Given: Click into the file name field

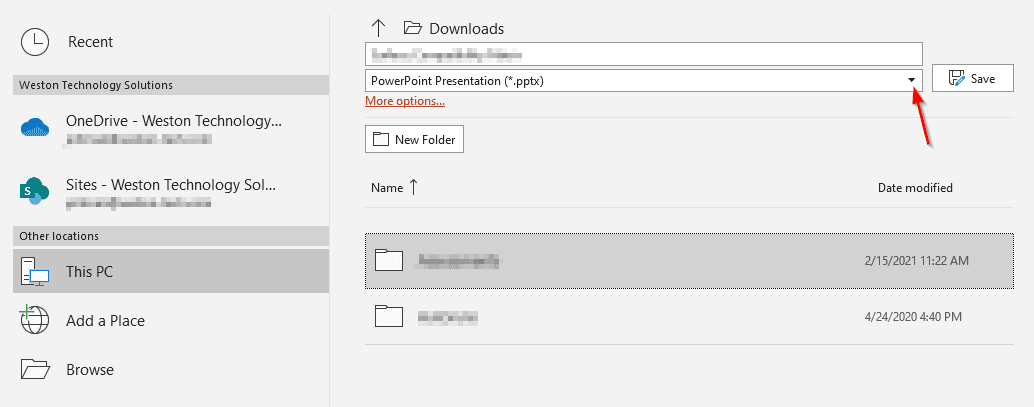Looking at the screenshot, I should point(644,53).
